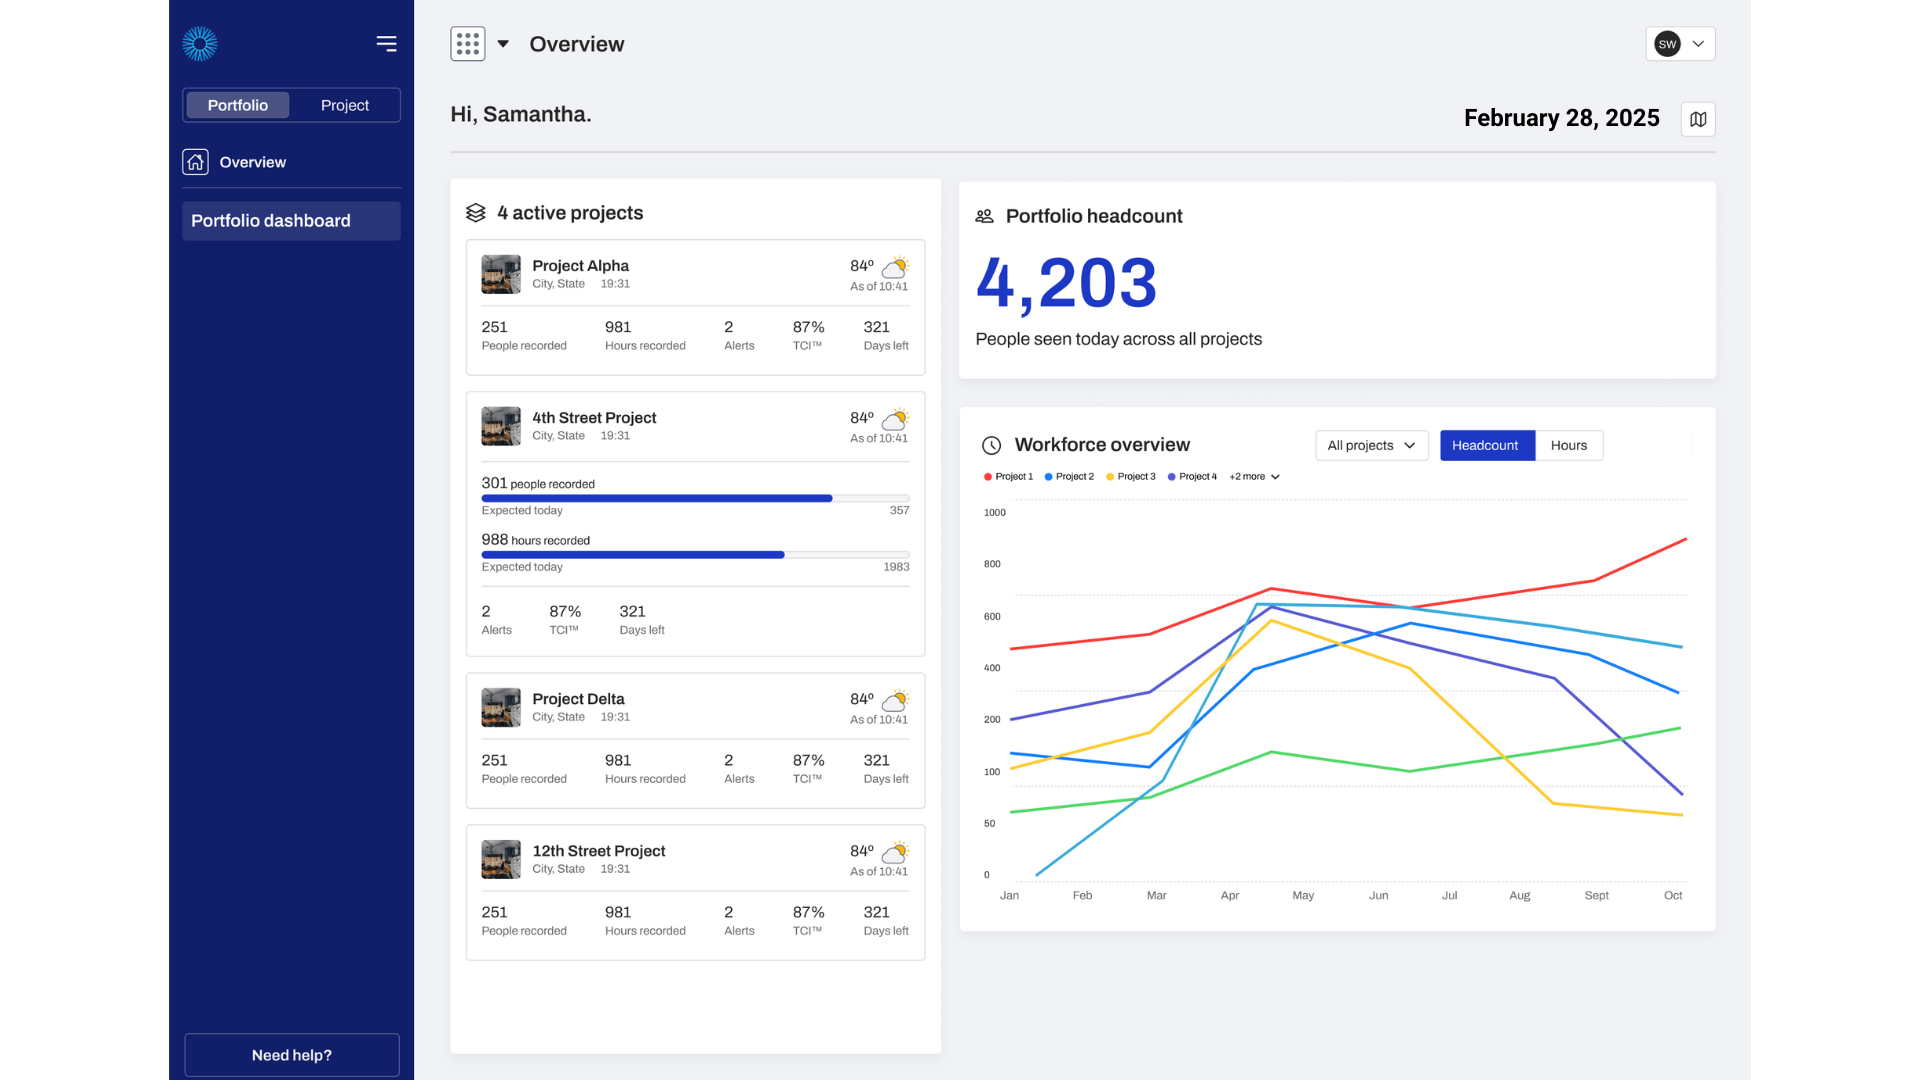Image resolution: width=1920 pixels, height=1080 pixels.
Task: Click the clock icon in Workforce overview
Action: coord(989,445)
